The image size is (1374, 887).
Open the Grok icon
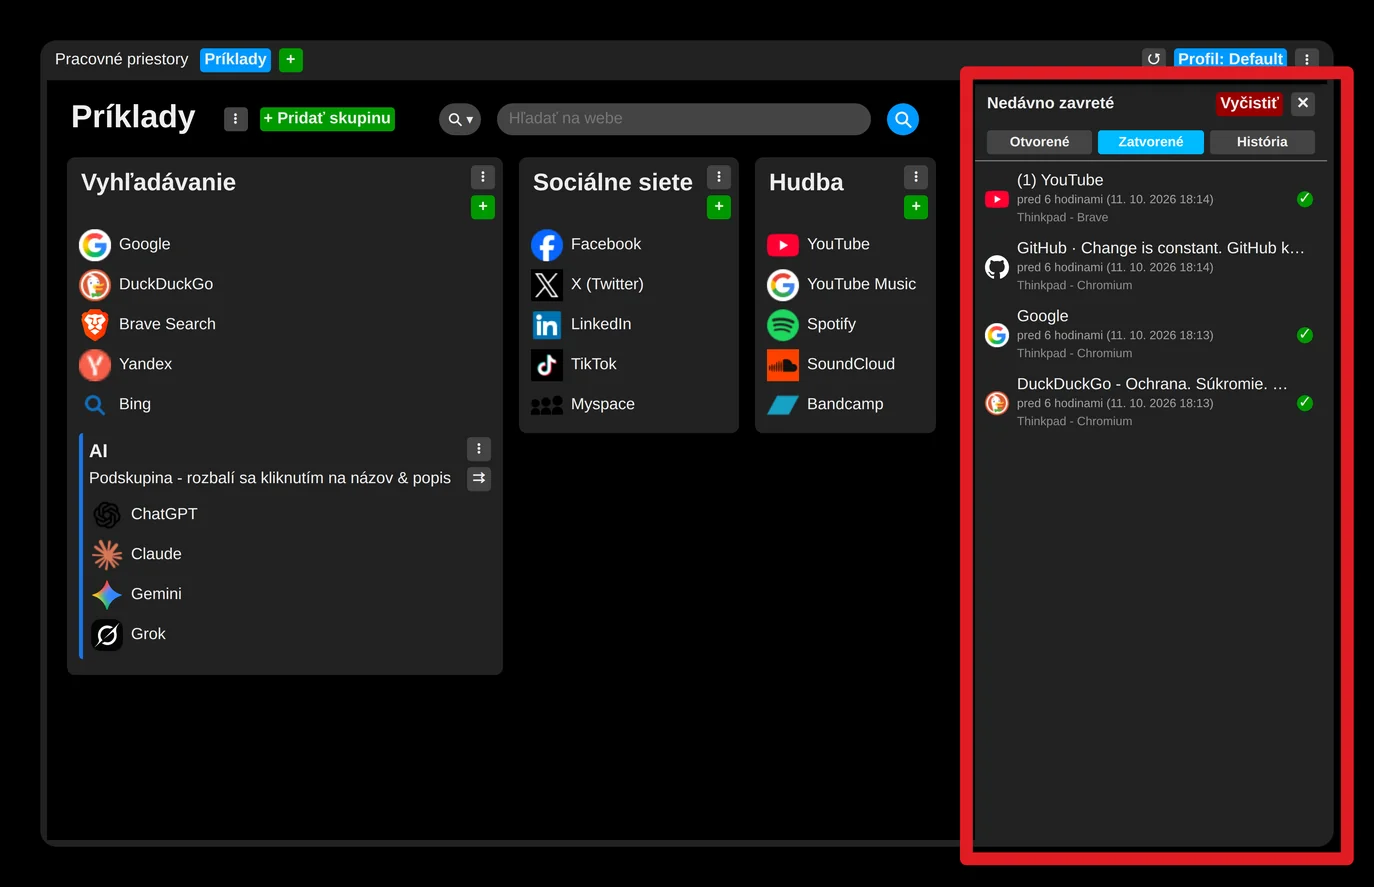(x=107, y=634)
